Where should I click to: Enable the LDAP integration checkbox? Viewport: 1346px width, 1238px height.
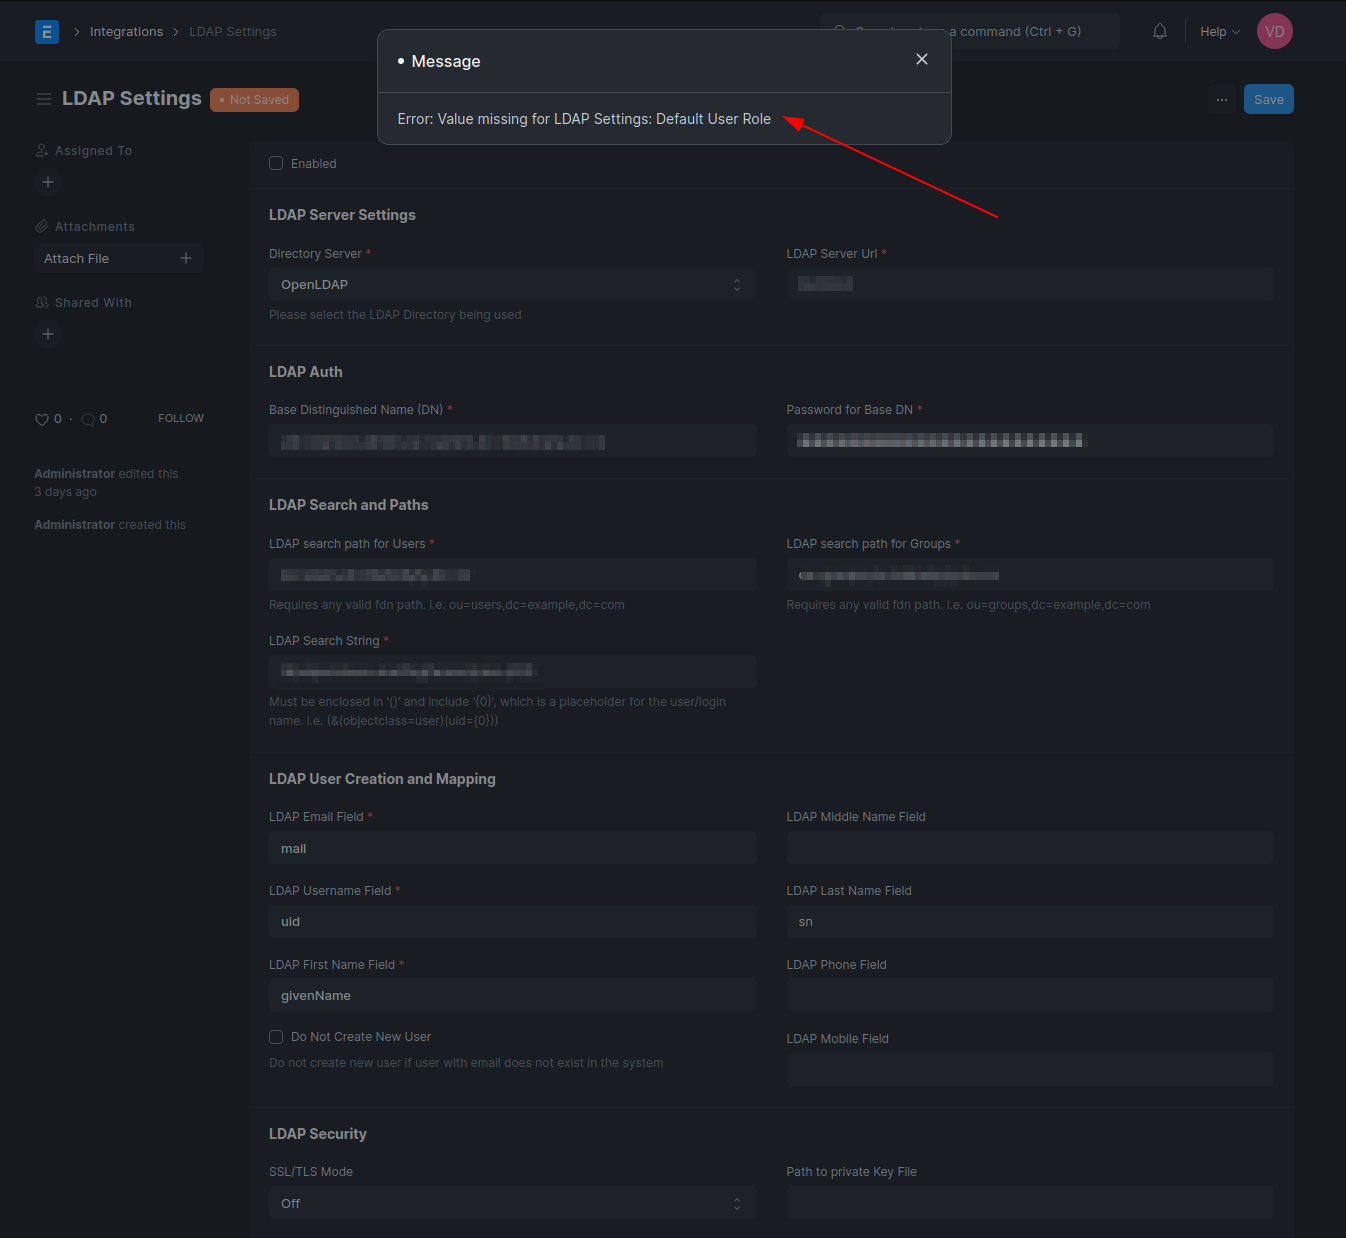click(x=276, y=163)
